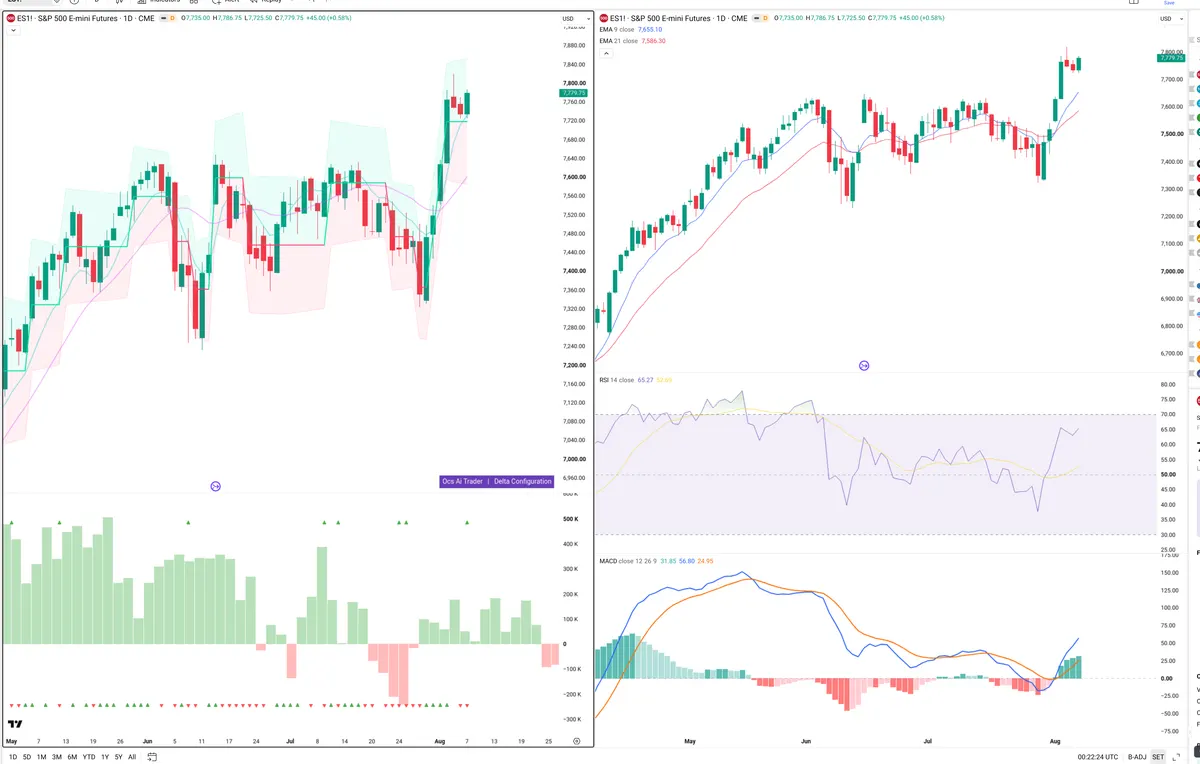Click the TradingView logo on the left chart

click(x=15, y=724)
